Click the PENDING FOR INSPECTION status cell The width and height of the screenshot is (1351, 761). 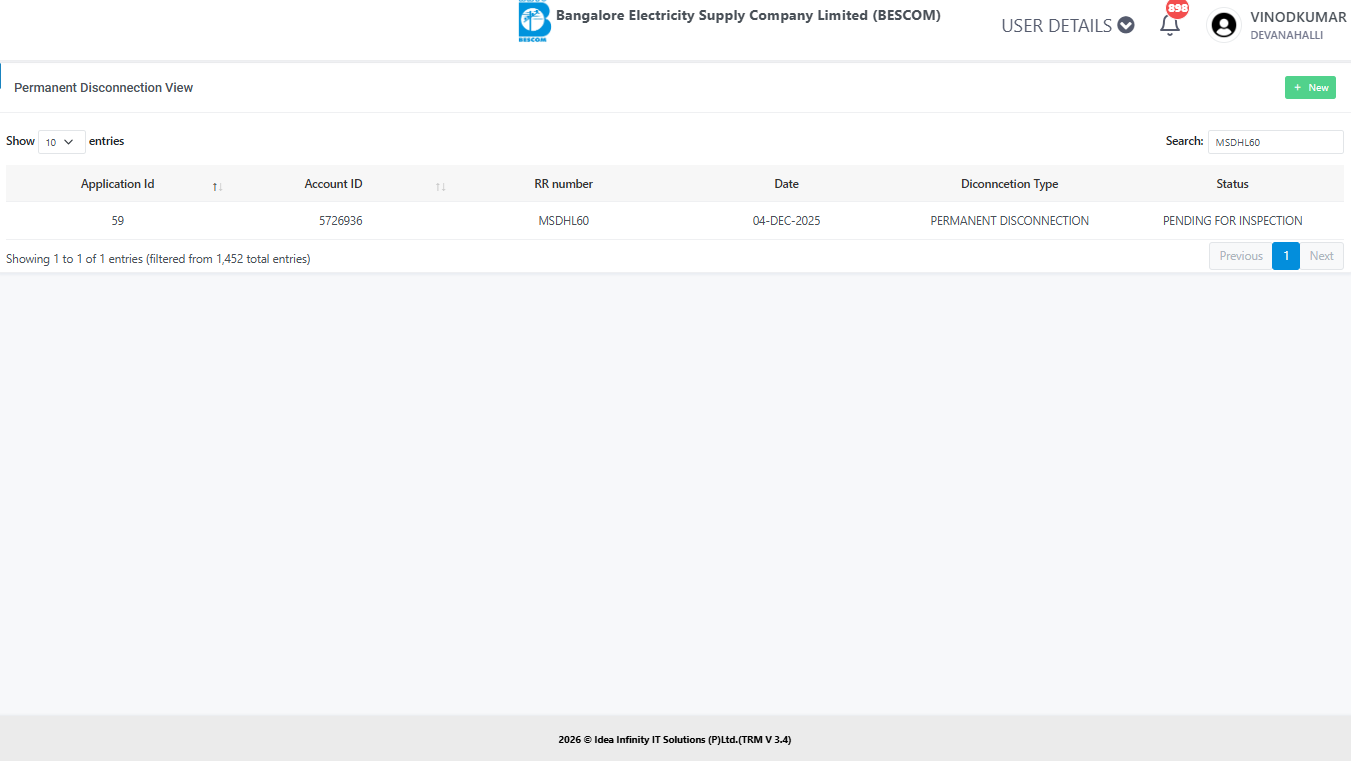[x=1232, y=221]
